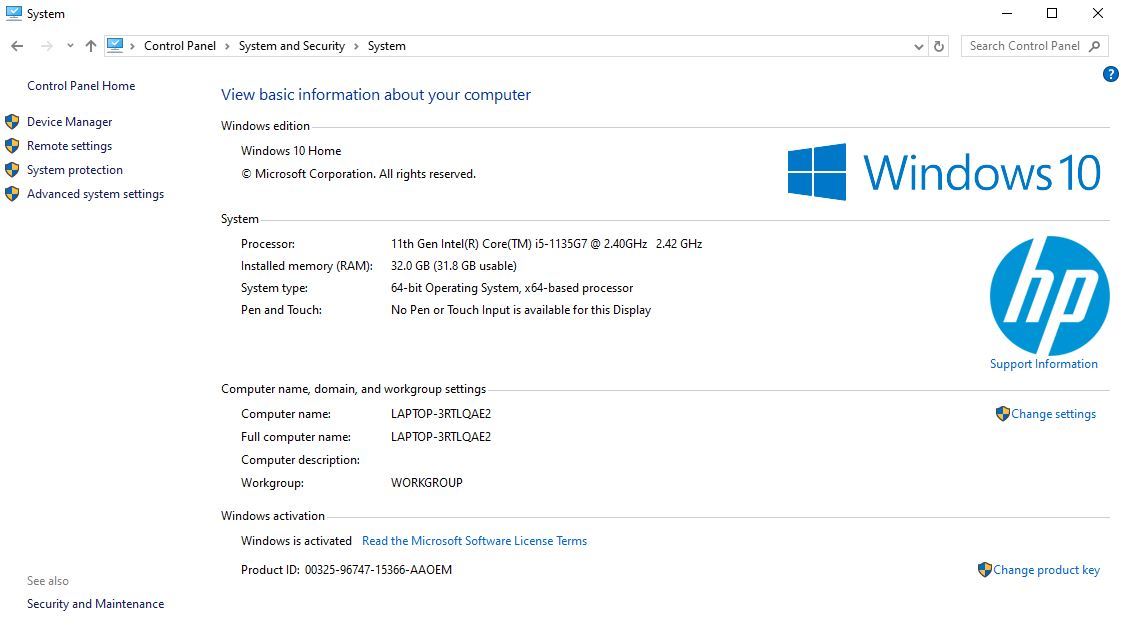Read the Microsoft Software License Terms
This screenshot has height=631, width=1121.
[x=474, y=541]
